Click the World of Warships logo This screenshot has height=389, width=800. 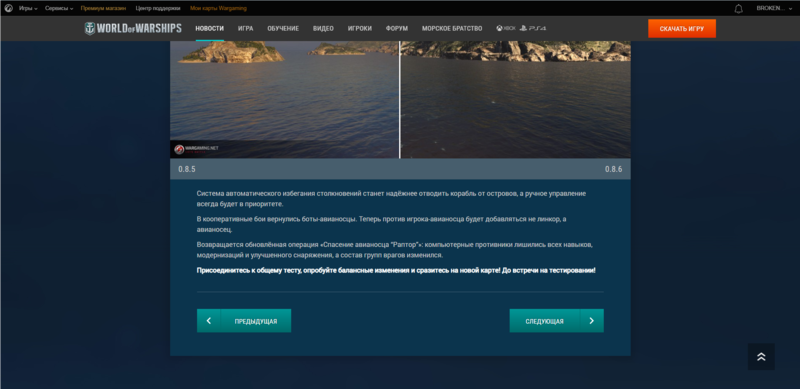tap(133, 29)
